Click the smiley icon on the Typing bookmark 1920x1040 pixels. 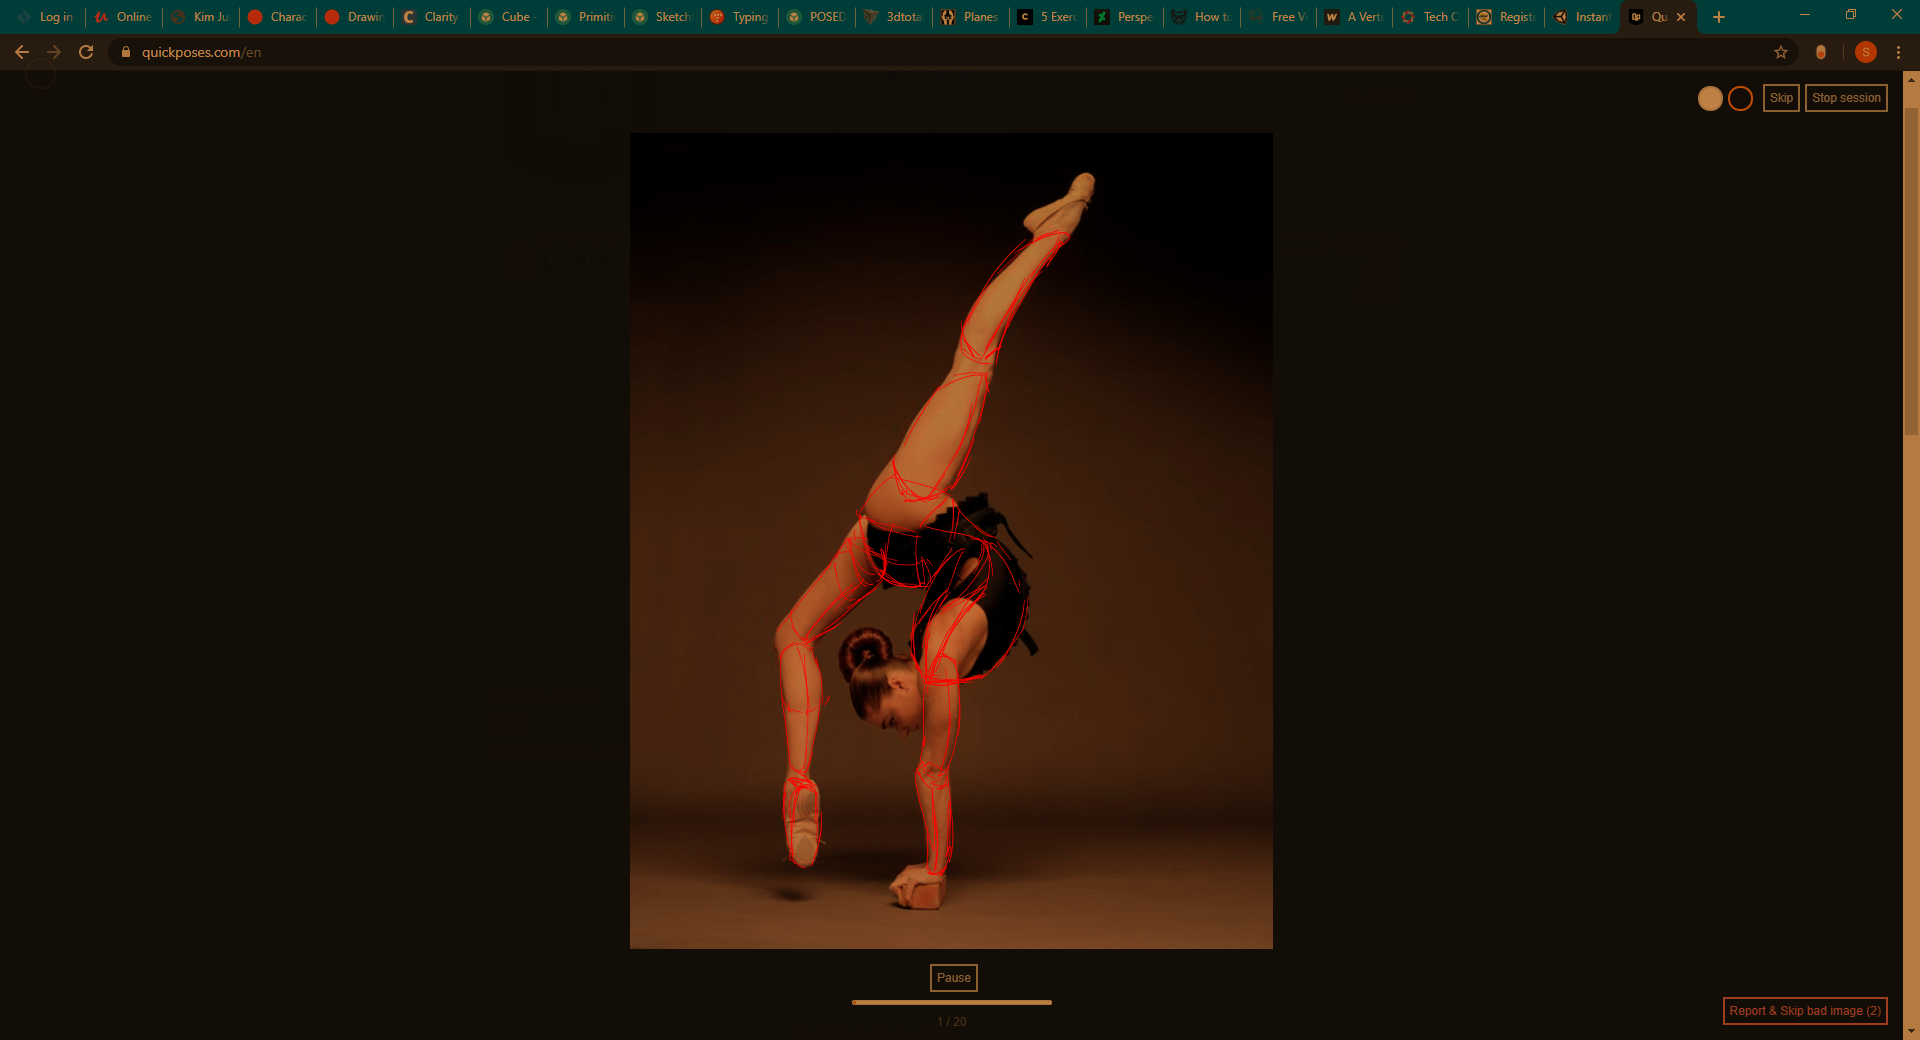pyautogui.click(x=716, y=17)
